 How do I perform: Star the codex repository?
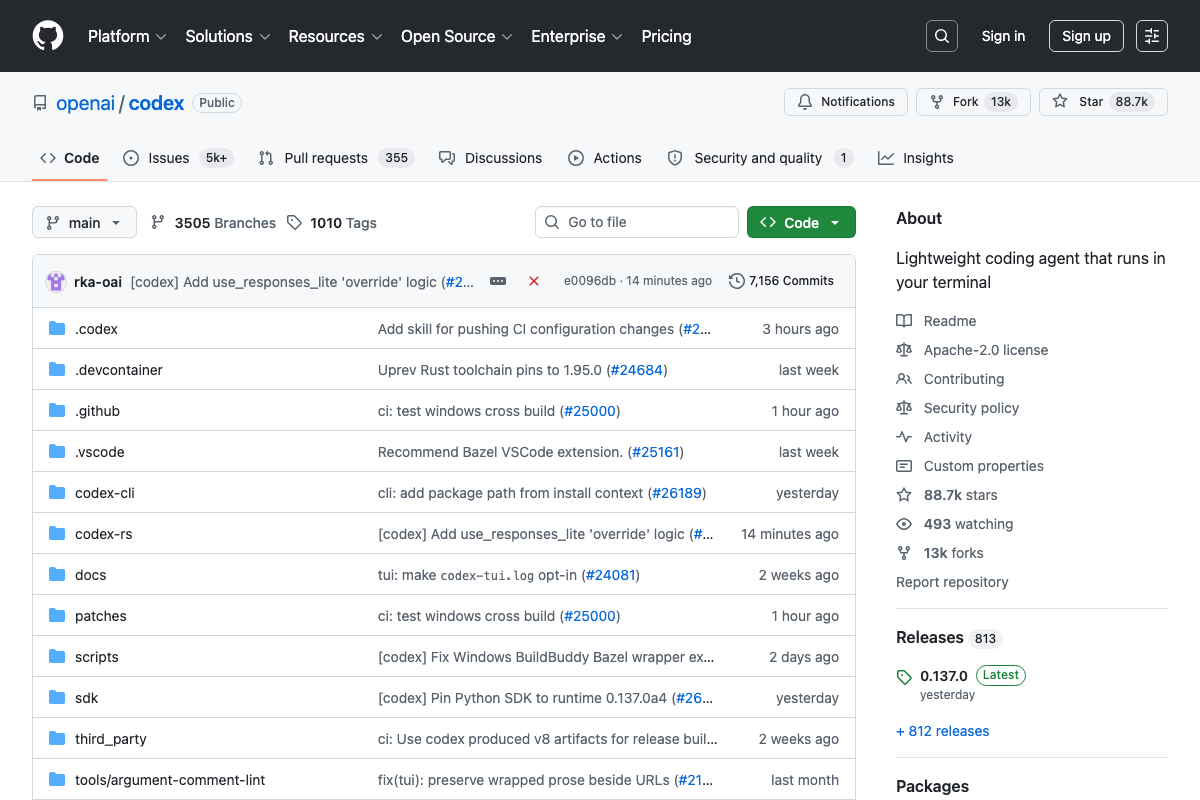[x=1103, y=102]
